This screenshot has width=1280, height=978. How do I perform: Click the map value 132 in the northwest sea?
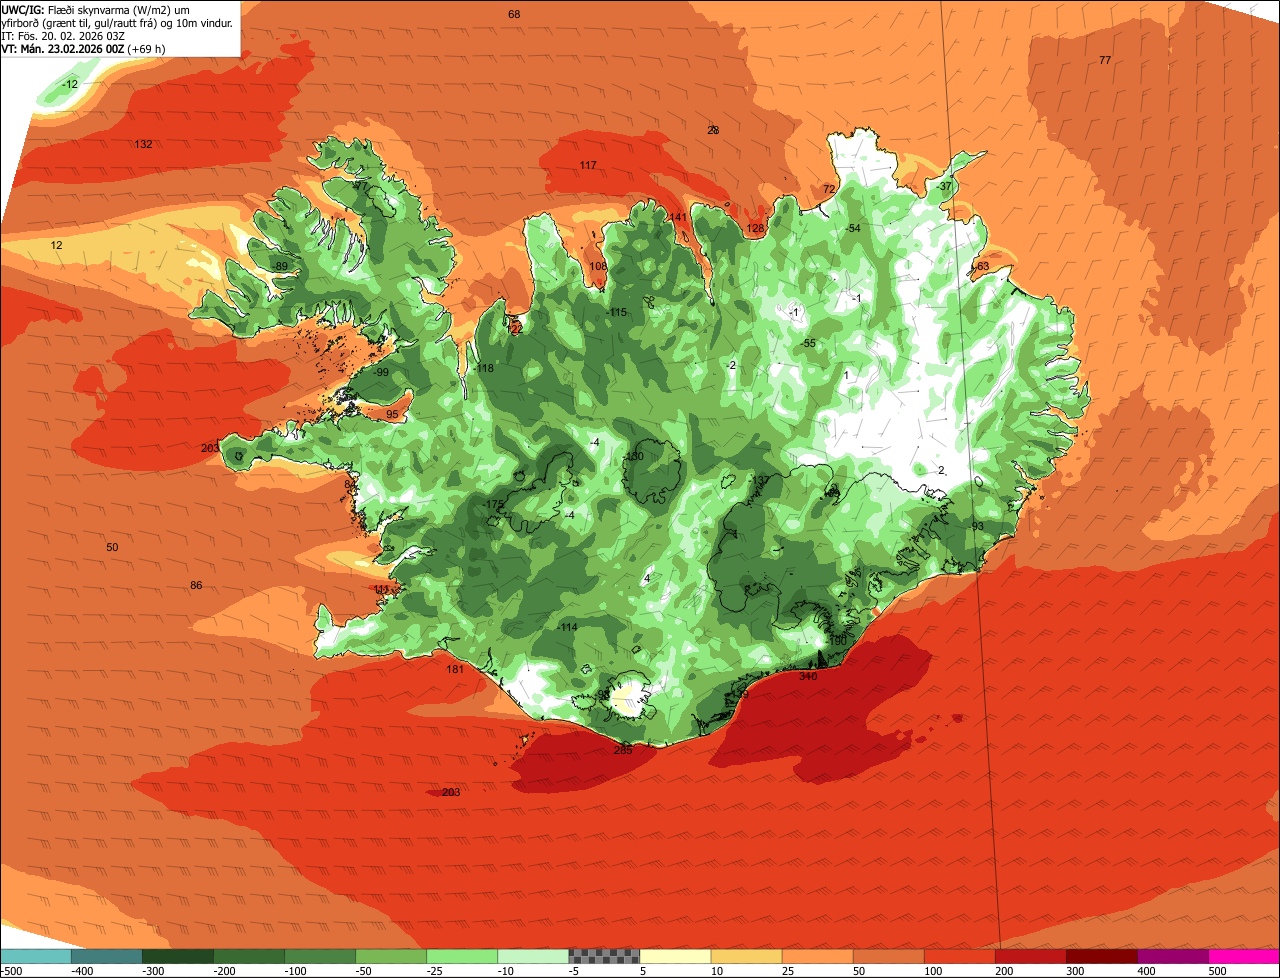coord(143,144)
